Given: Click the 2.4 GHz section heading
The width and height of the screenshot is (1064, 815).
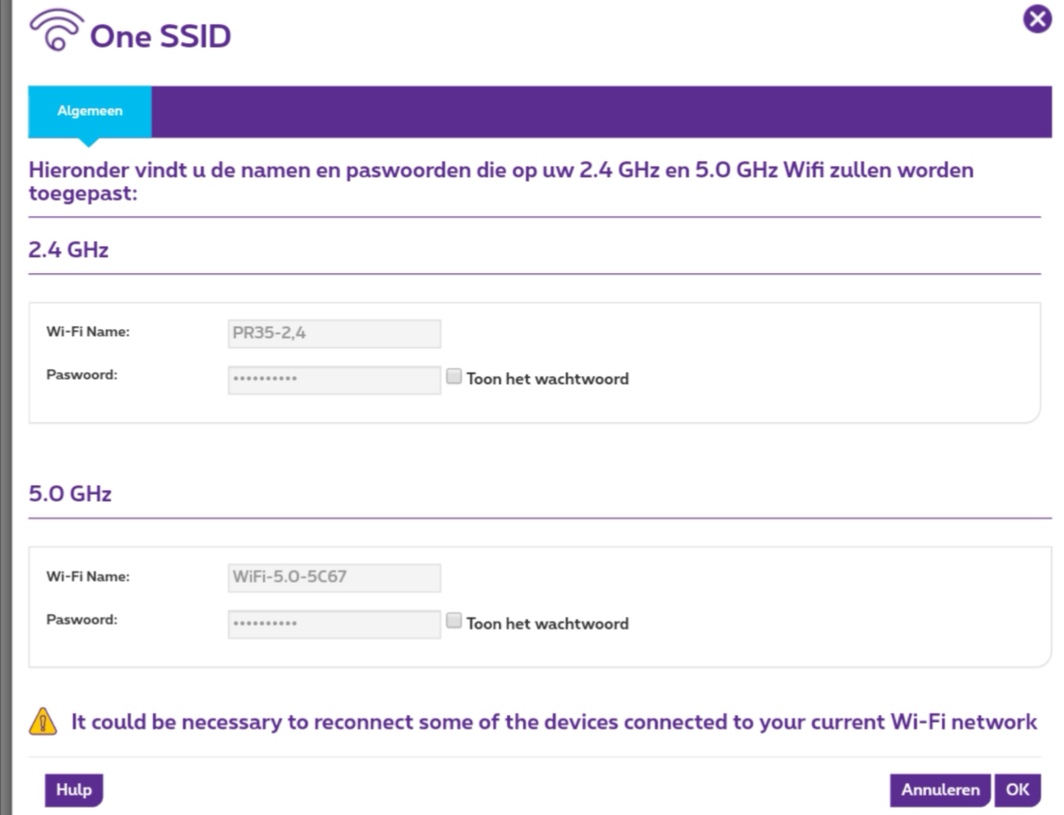Looking at the screenshot, I should pos(68,250).
